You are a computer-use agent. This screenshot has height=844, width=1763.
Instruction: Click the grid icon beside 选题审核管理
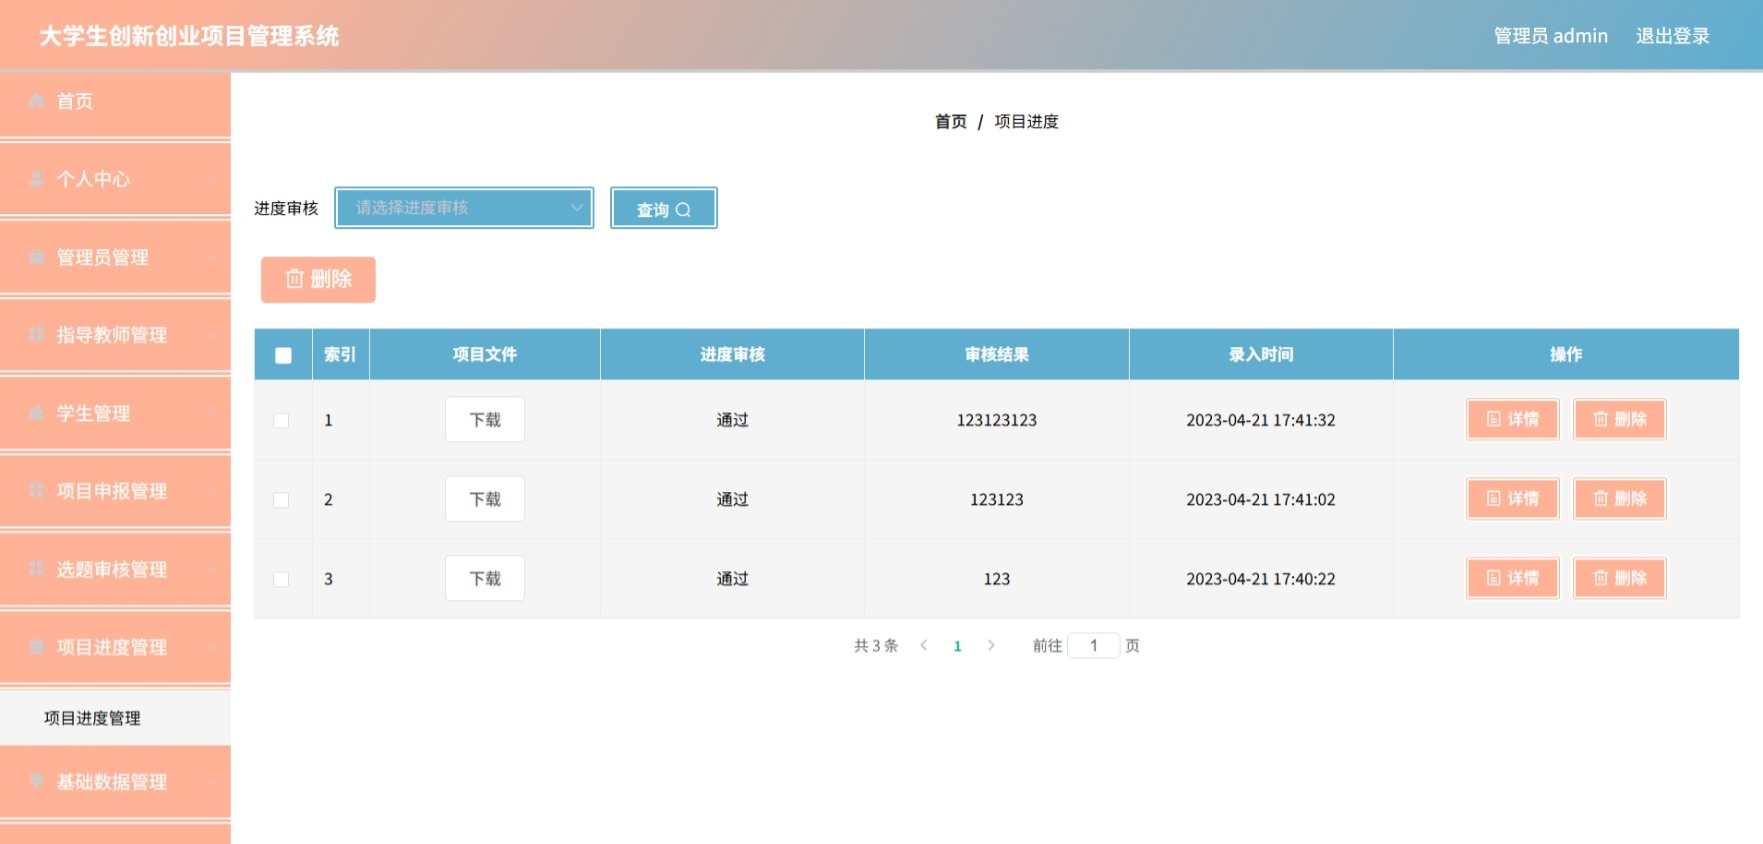[37, 569]
